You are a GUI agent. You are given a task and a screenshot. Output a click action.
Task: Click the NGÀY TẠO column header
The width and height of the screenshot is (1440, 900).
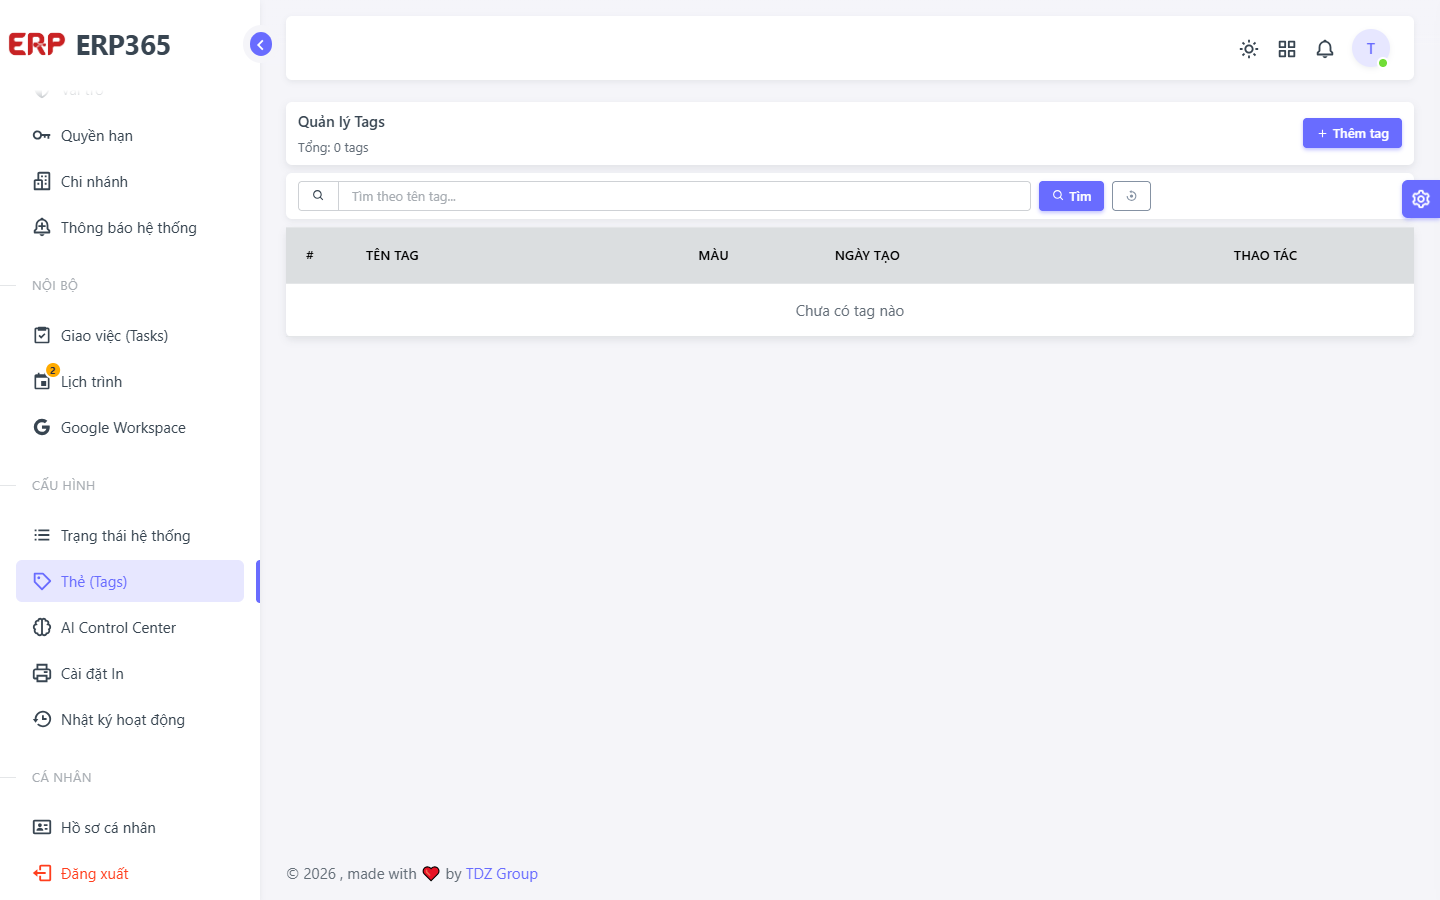(x=867, y=256)
